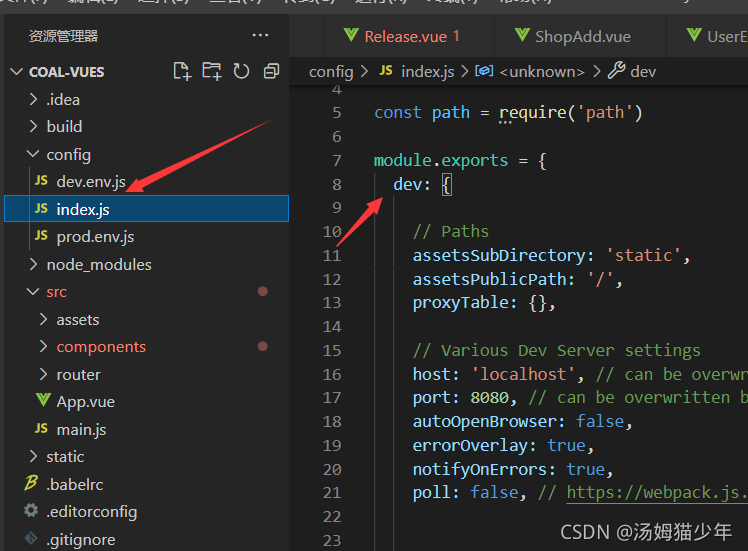Expand the .idea folder
Image resolution: width=748 pixels, height=551 pixels.
33,99
